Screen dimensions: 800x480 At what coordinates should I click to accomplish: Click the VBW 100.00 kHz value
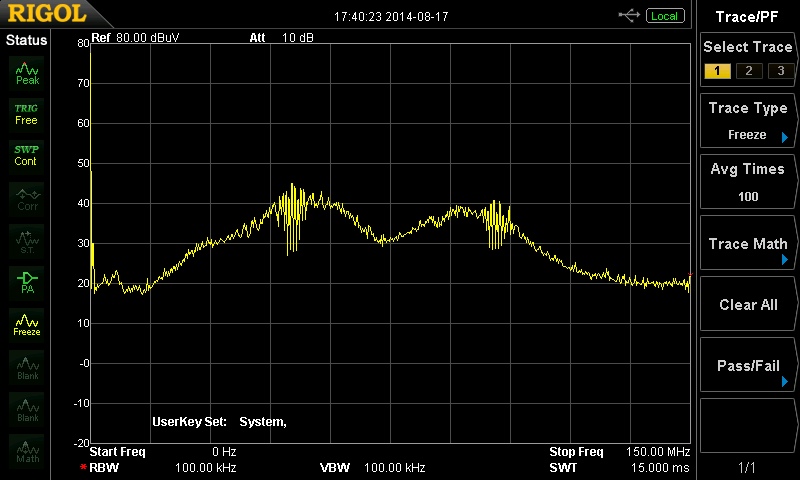click(x=394, y=467)
